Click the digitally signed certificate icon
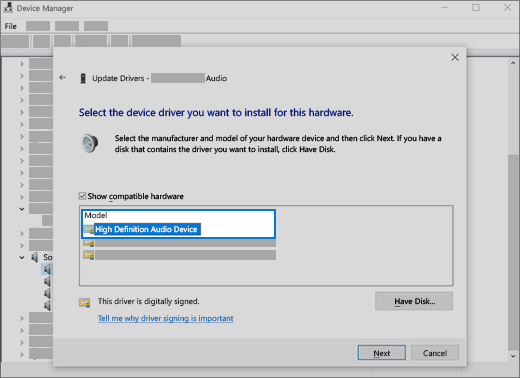 coord(85,302)
